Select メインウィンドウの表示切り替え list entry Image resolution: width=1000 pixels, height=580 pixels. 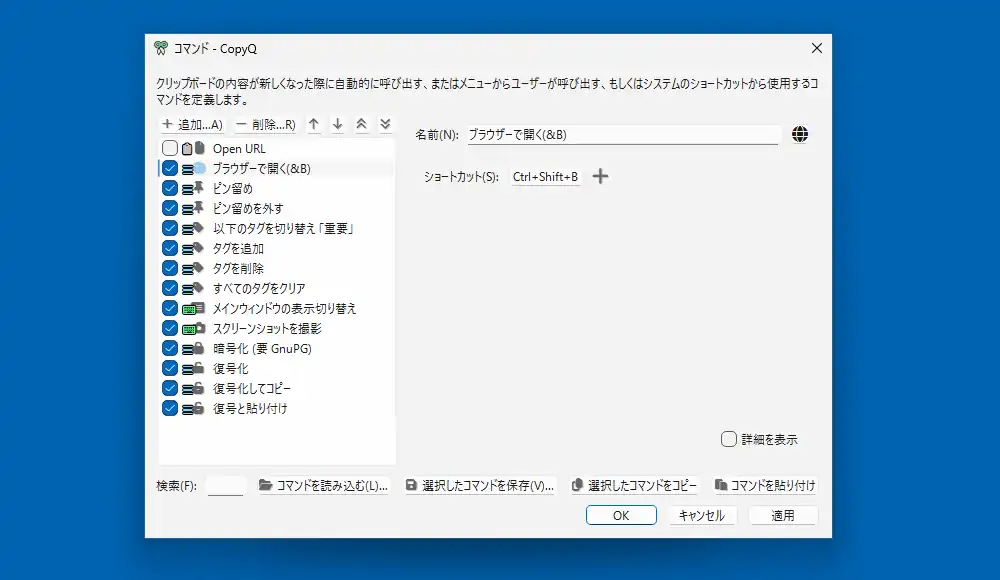284,309
